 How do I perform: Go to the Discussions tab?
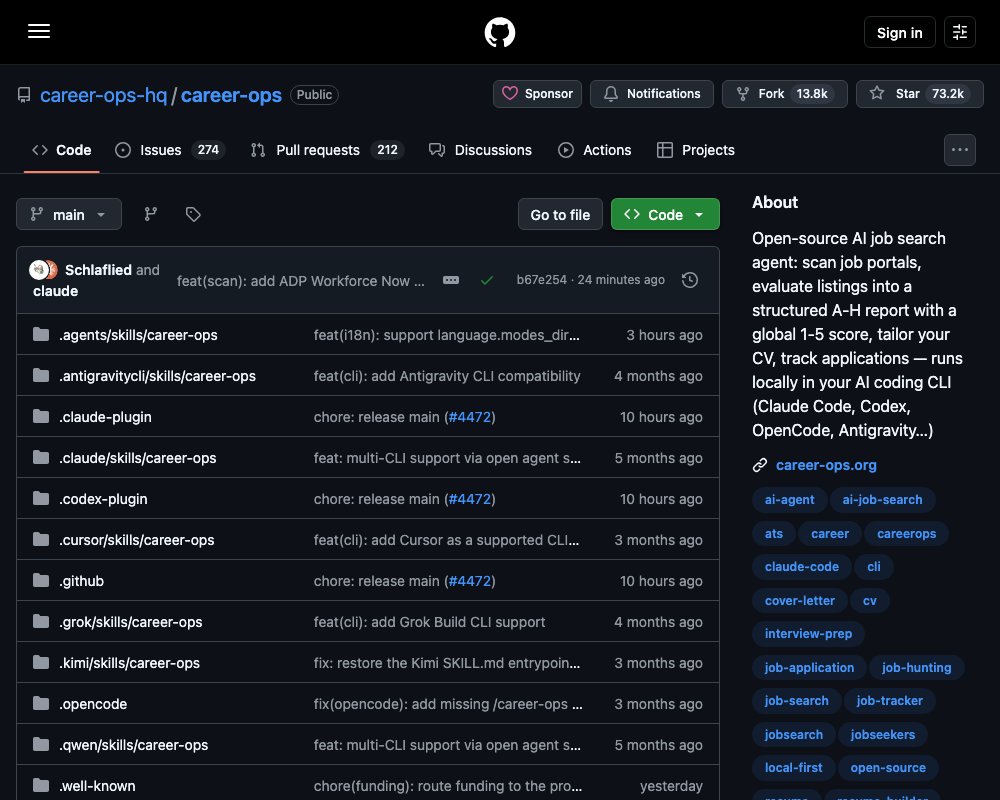480,150
